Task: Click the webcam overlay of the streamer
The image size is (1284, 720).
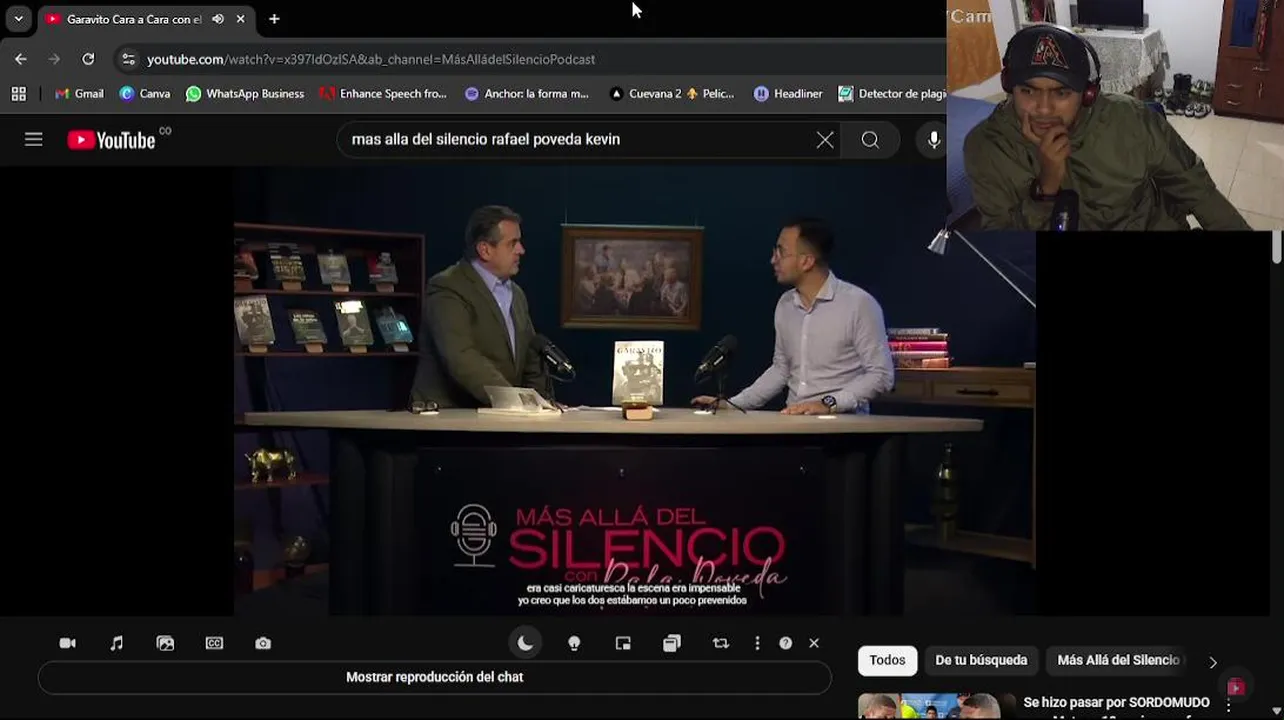Action: point(1115,115)
